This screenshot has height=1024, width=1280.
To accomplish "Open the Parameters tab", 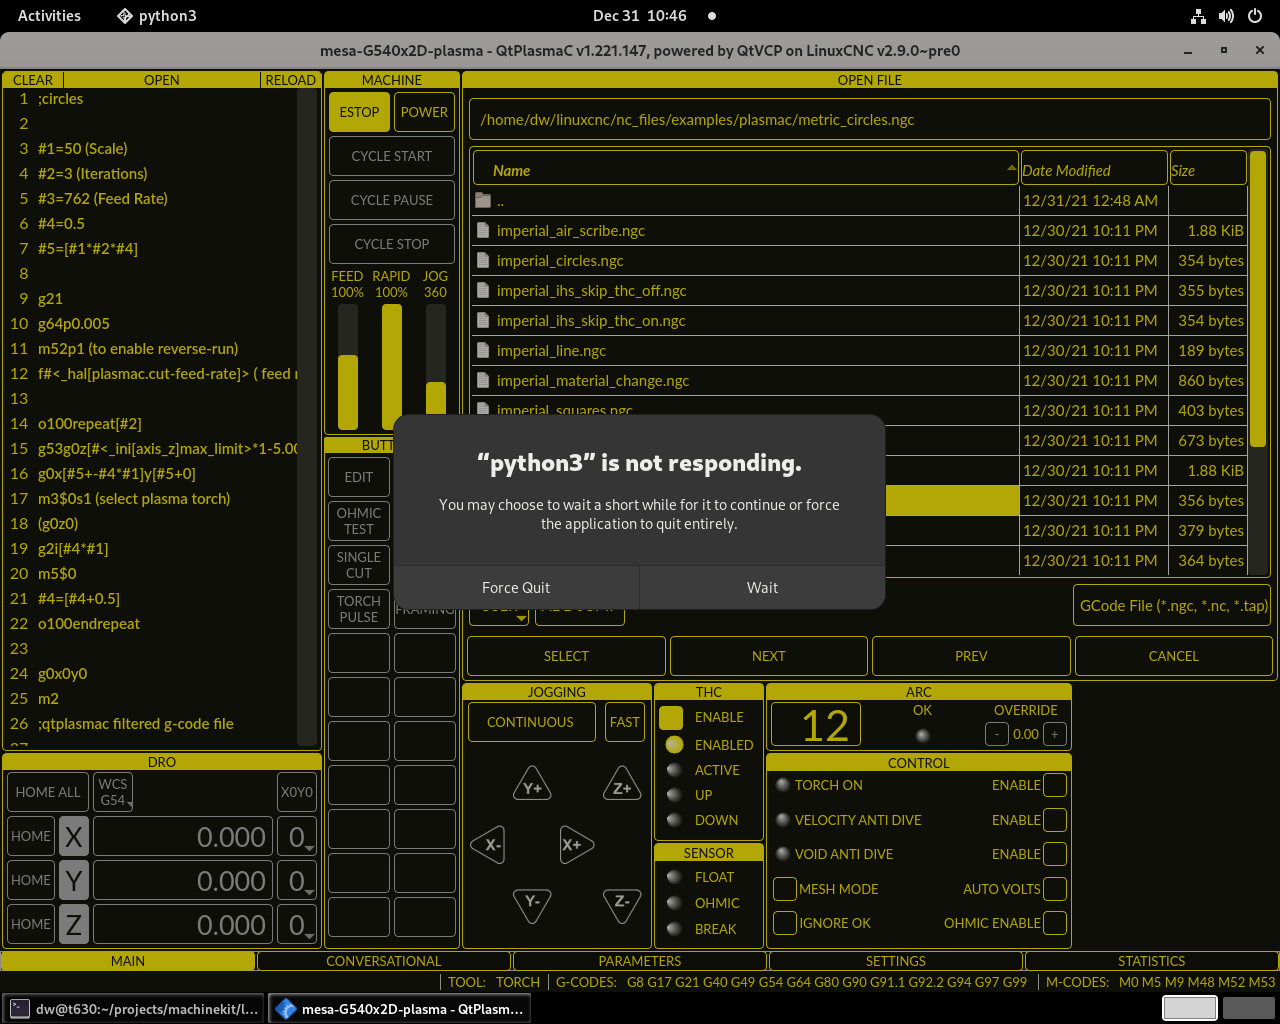I will click(640, 961).
